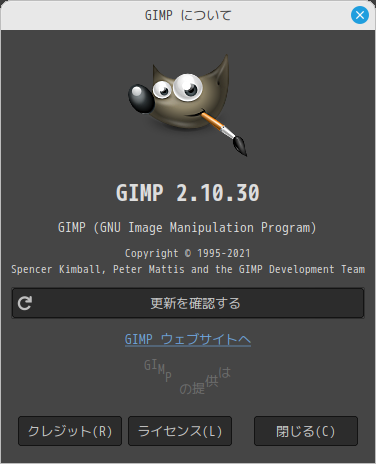
Task: Click the 更新を確認する update check button
Action: pyautogui.click(x=188, y=303)
